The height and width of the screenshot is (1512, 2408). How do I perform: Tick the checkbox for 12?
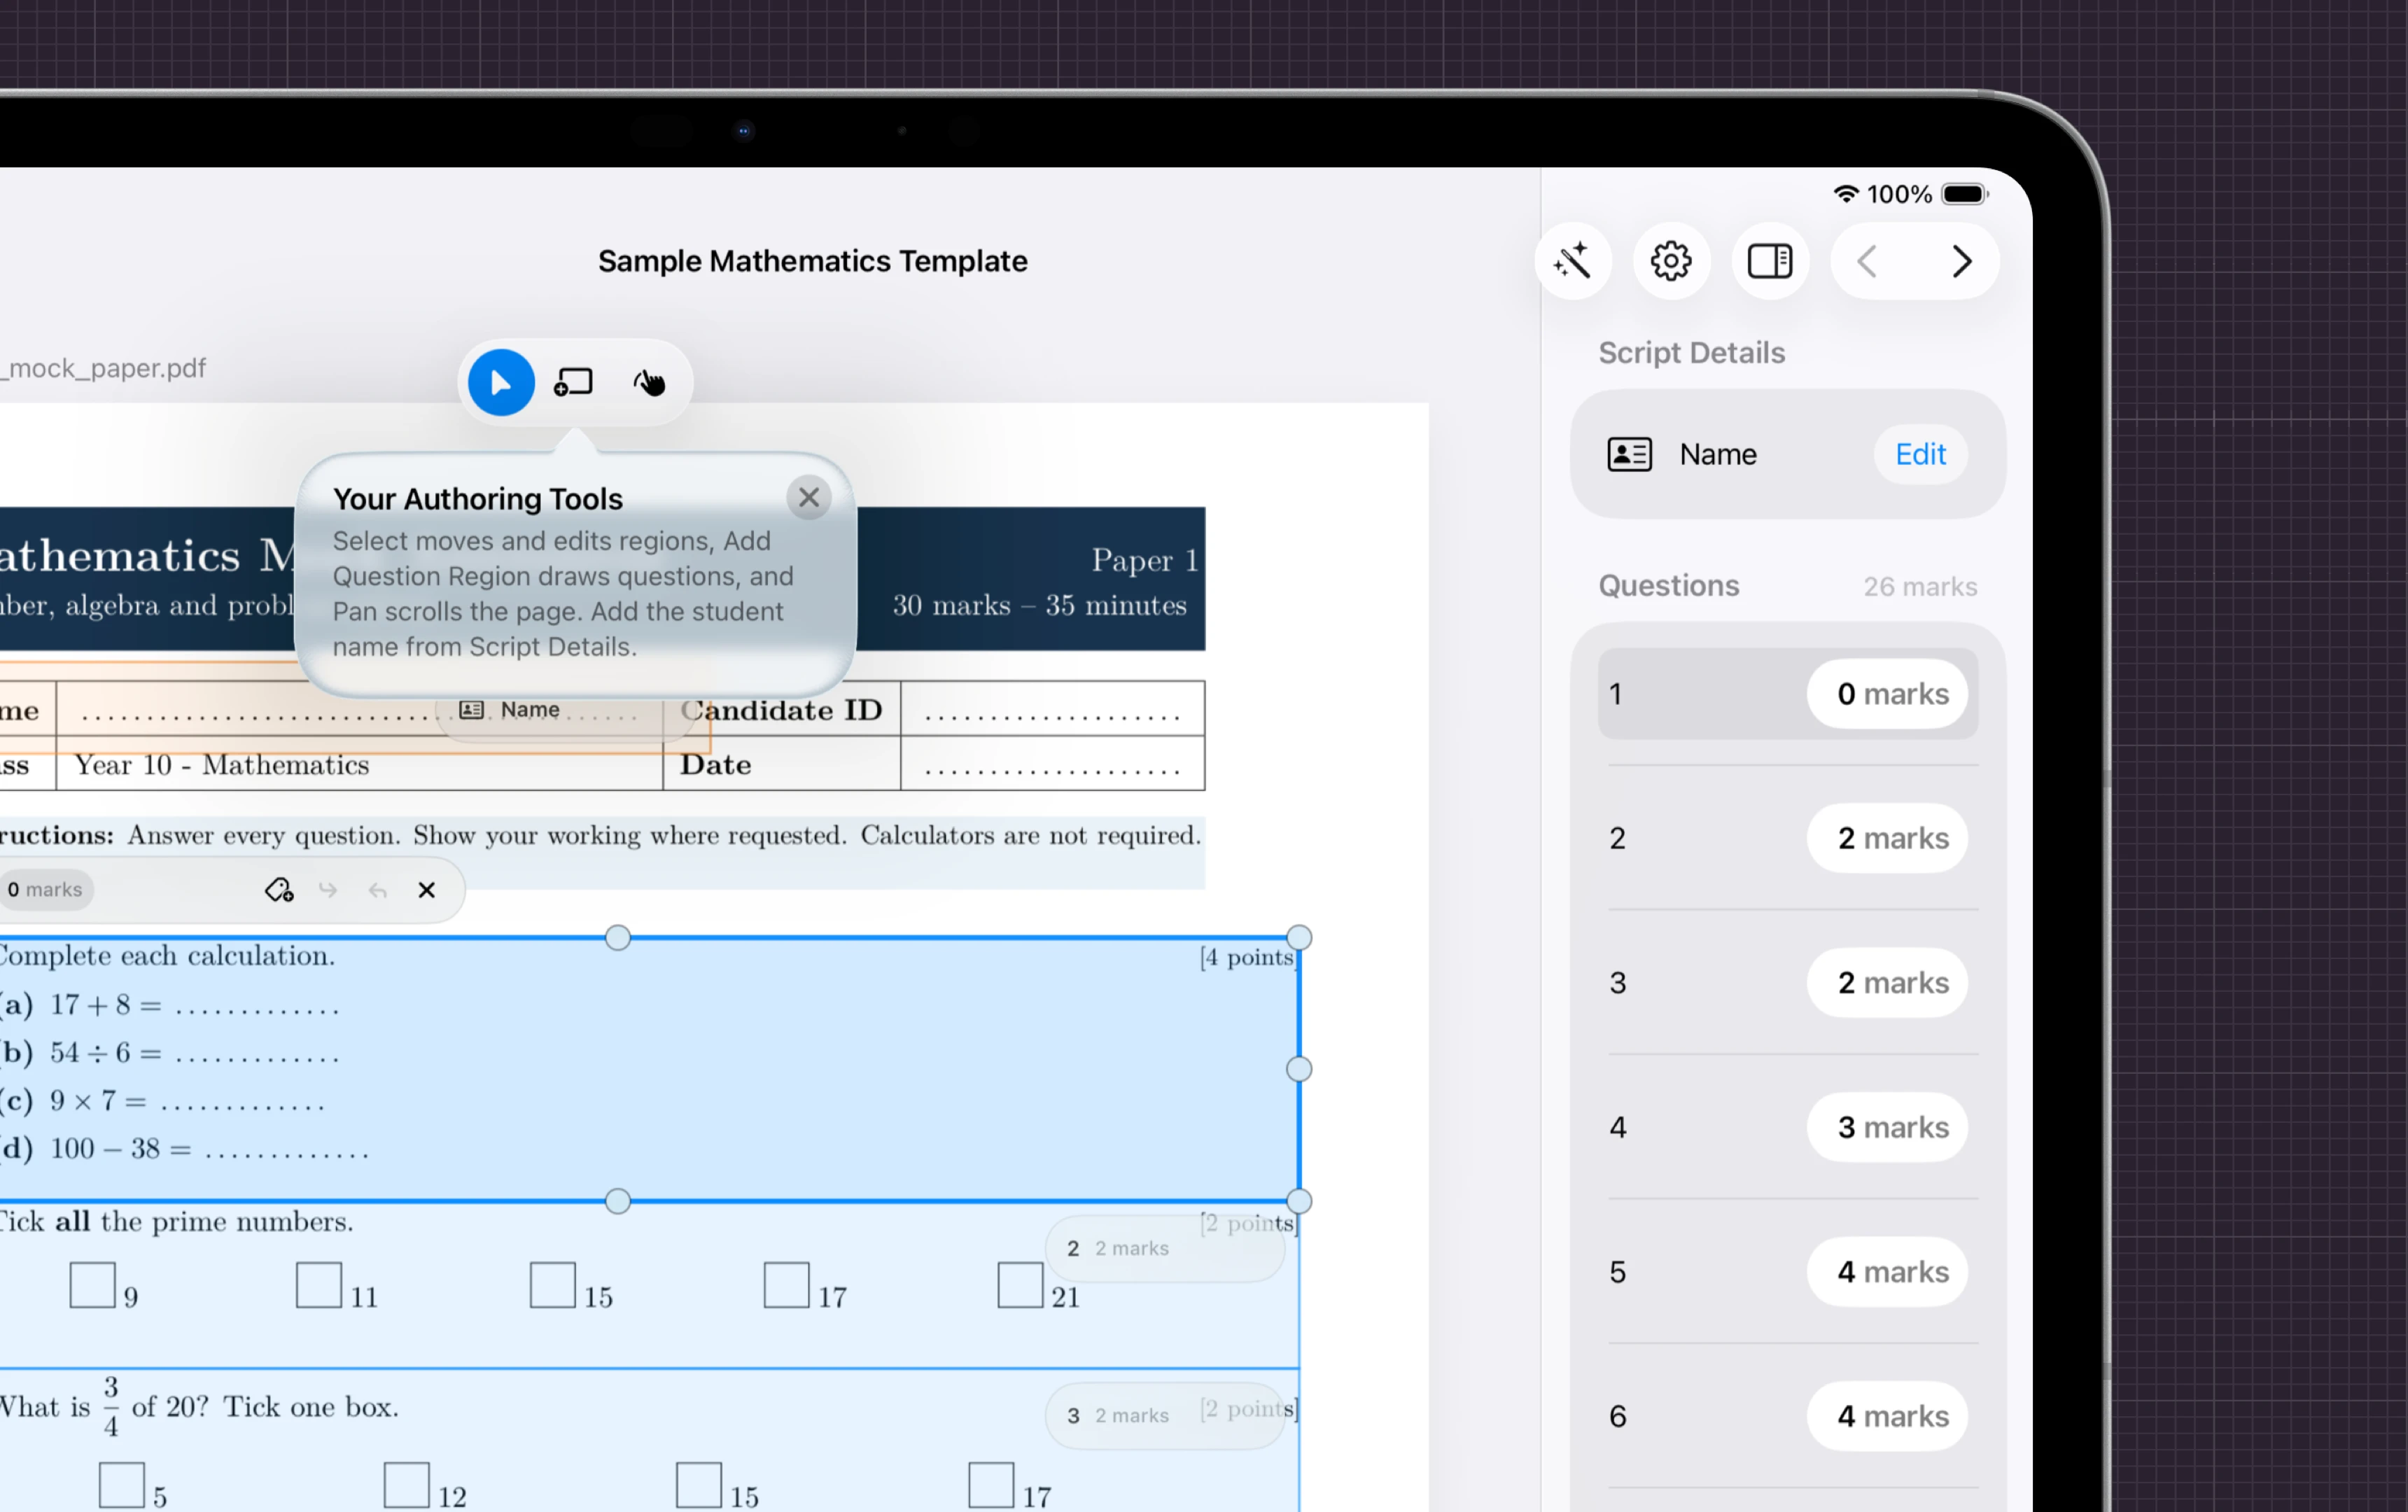(407, 1486)
